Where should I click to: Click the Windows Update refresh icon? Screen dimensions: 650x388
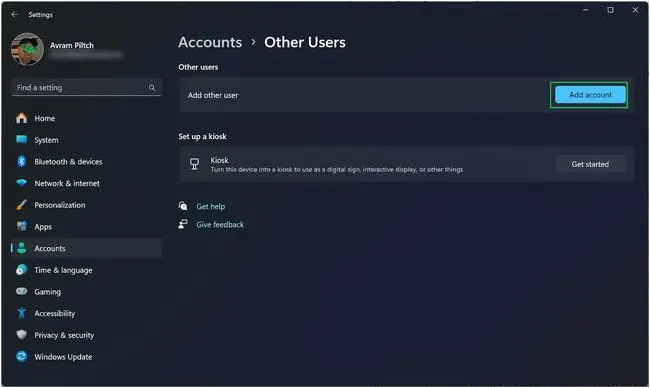(22, 356)
